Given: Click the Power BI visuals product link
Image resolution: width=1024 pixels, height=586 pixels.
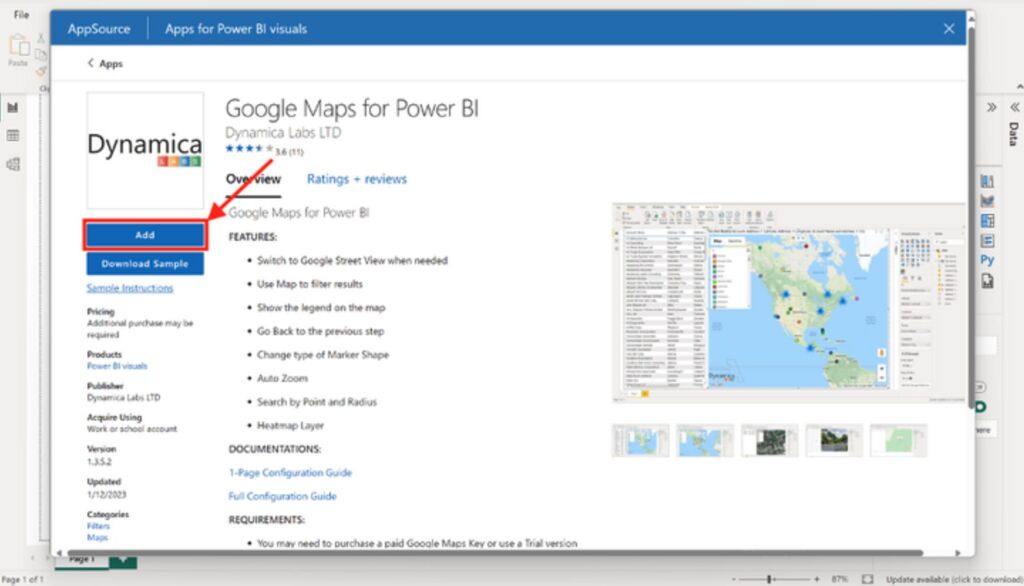Looking at the screenshot, I should pos(117,366).
